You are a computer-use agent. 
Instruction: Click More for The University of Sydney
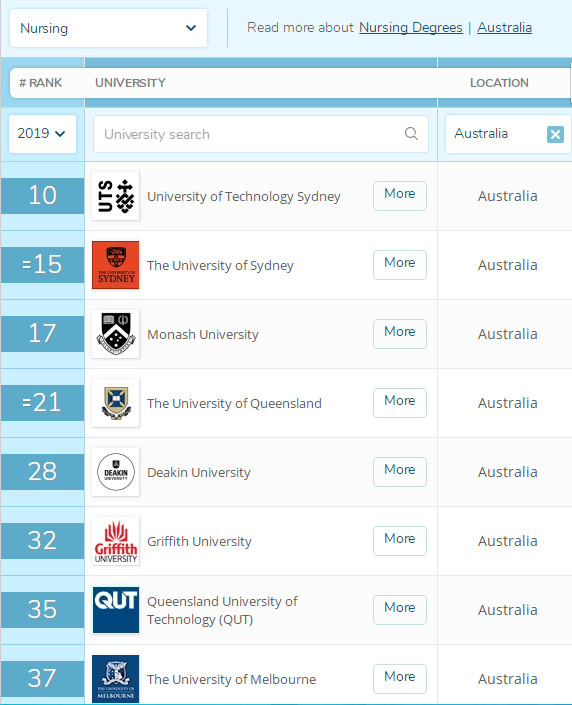400,265
